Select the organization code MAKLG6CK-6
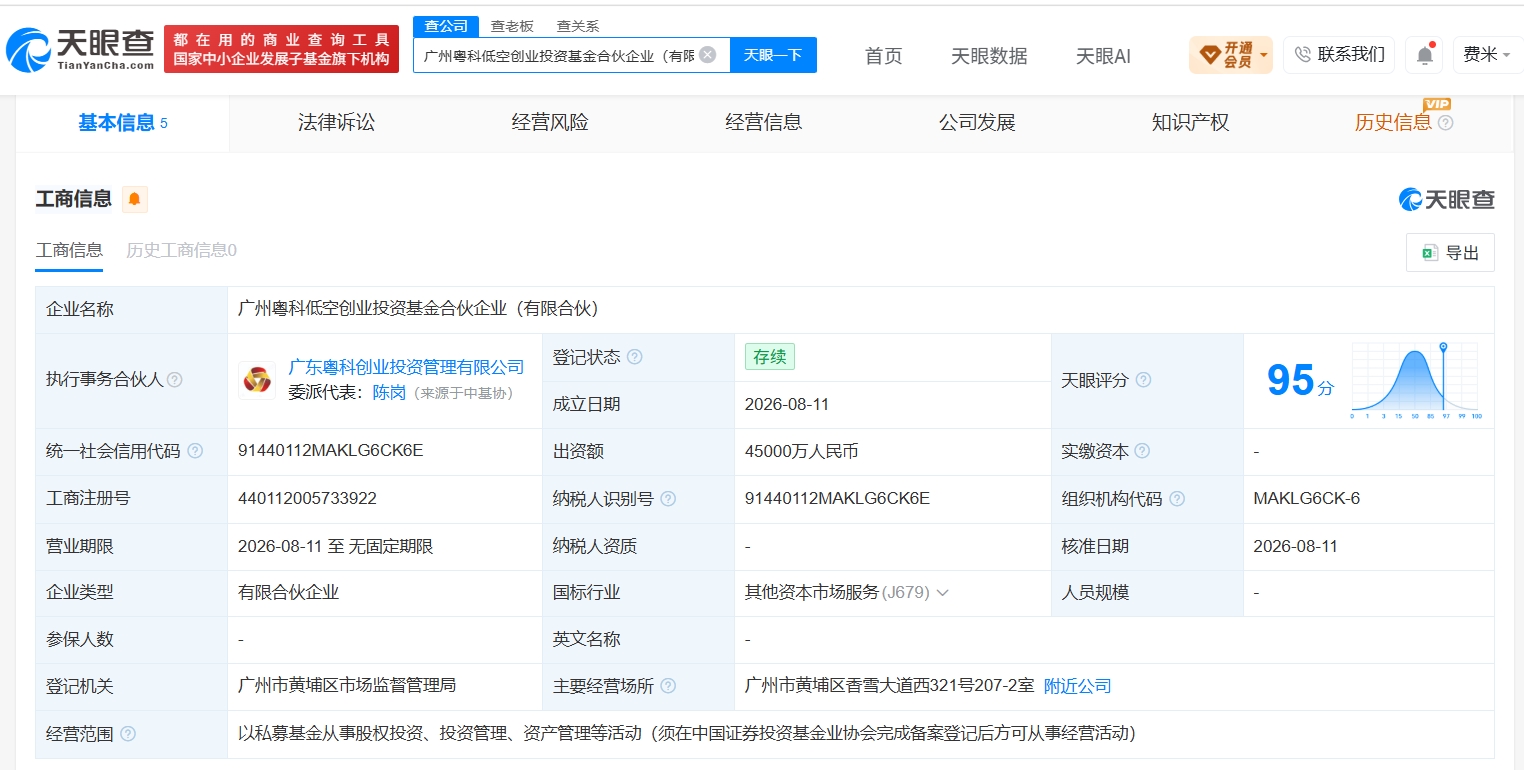The image size is (1524, 770). 1306,498
